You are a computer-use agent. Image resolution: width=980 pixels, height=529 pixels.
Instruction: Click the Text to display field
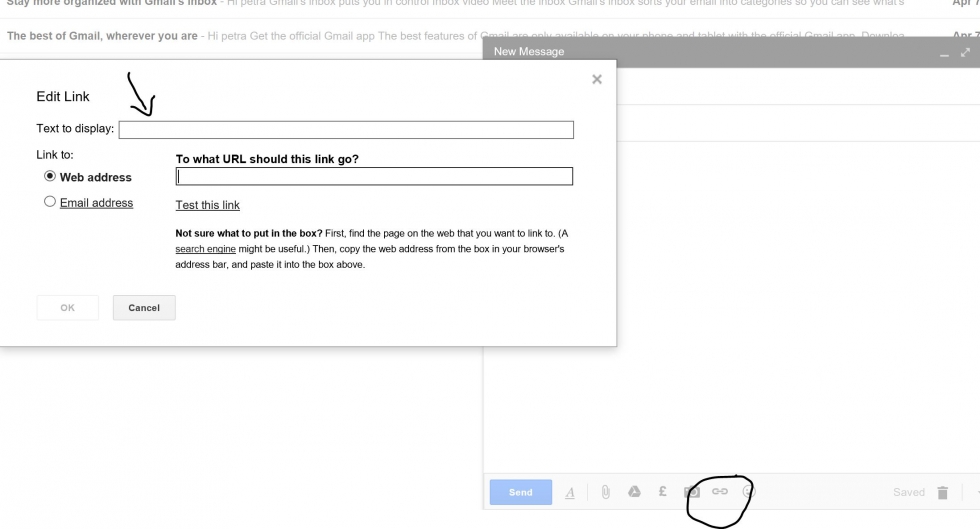click(346, 129)
